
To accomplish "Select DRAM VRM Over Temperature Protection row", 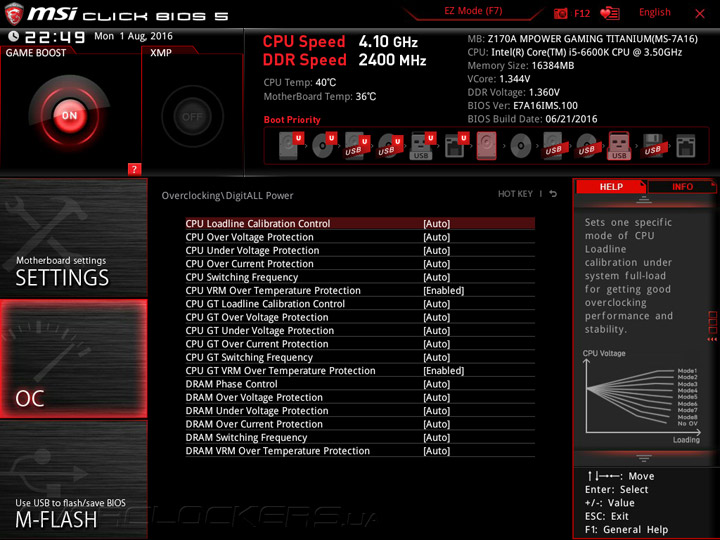I will (x=360, y=450).
